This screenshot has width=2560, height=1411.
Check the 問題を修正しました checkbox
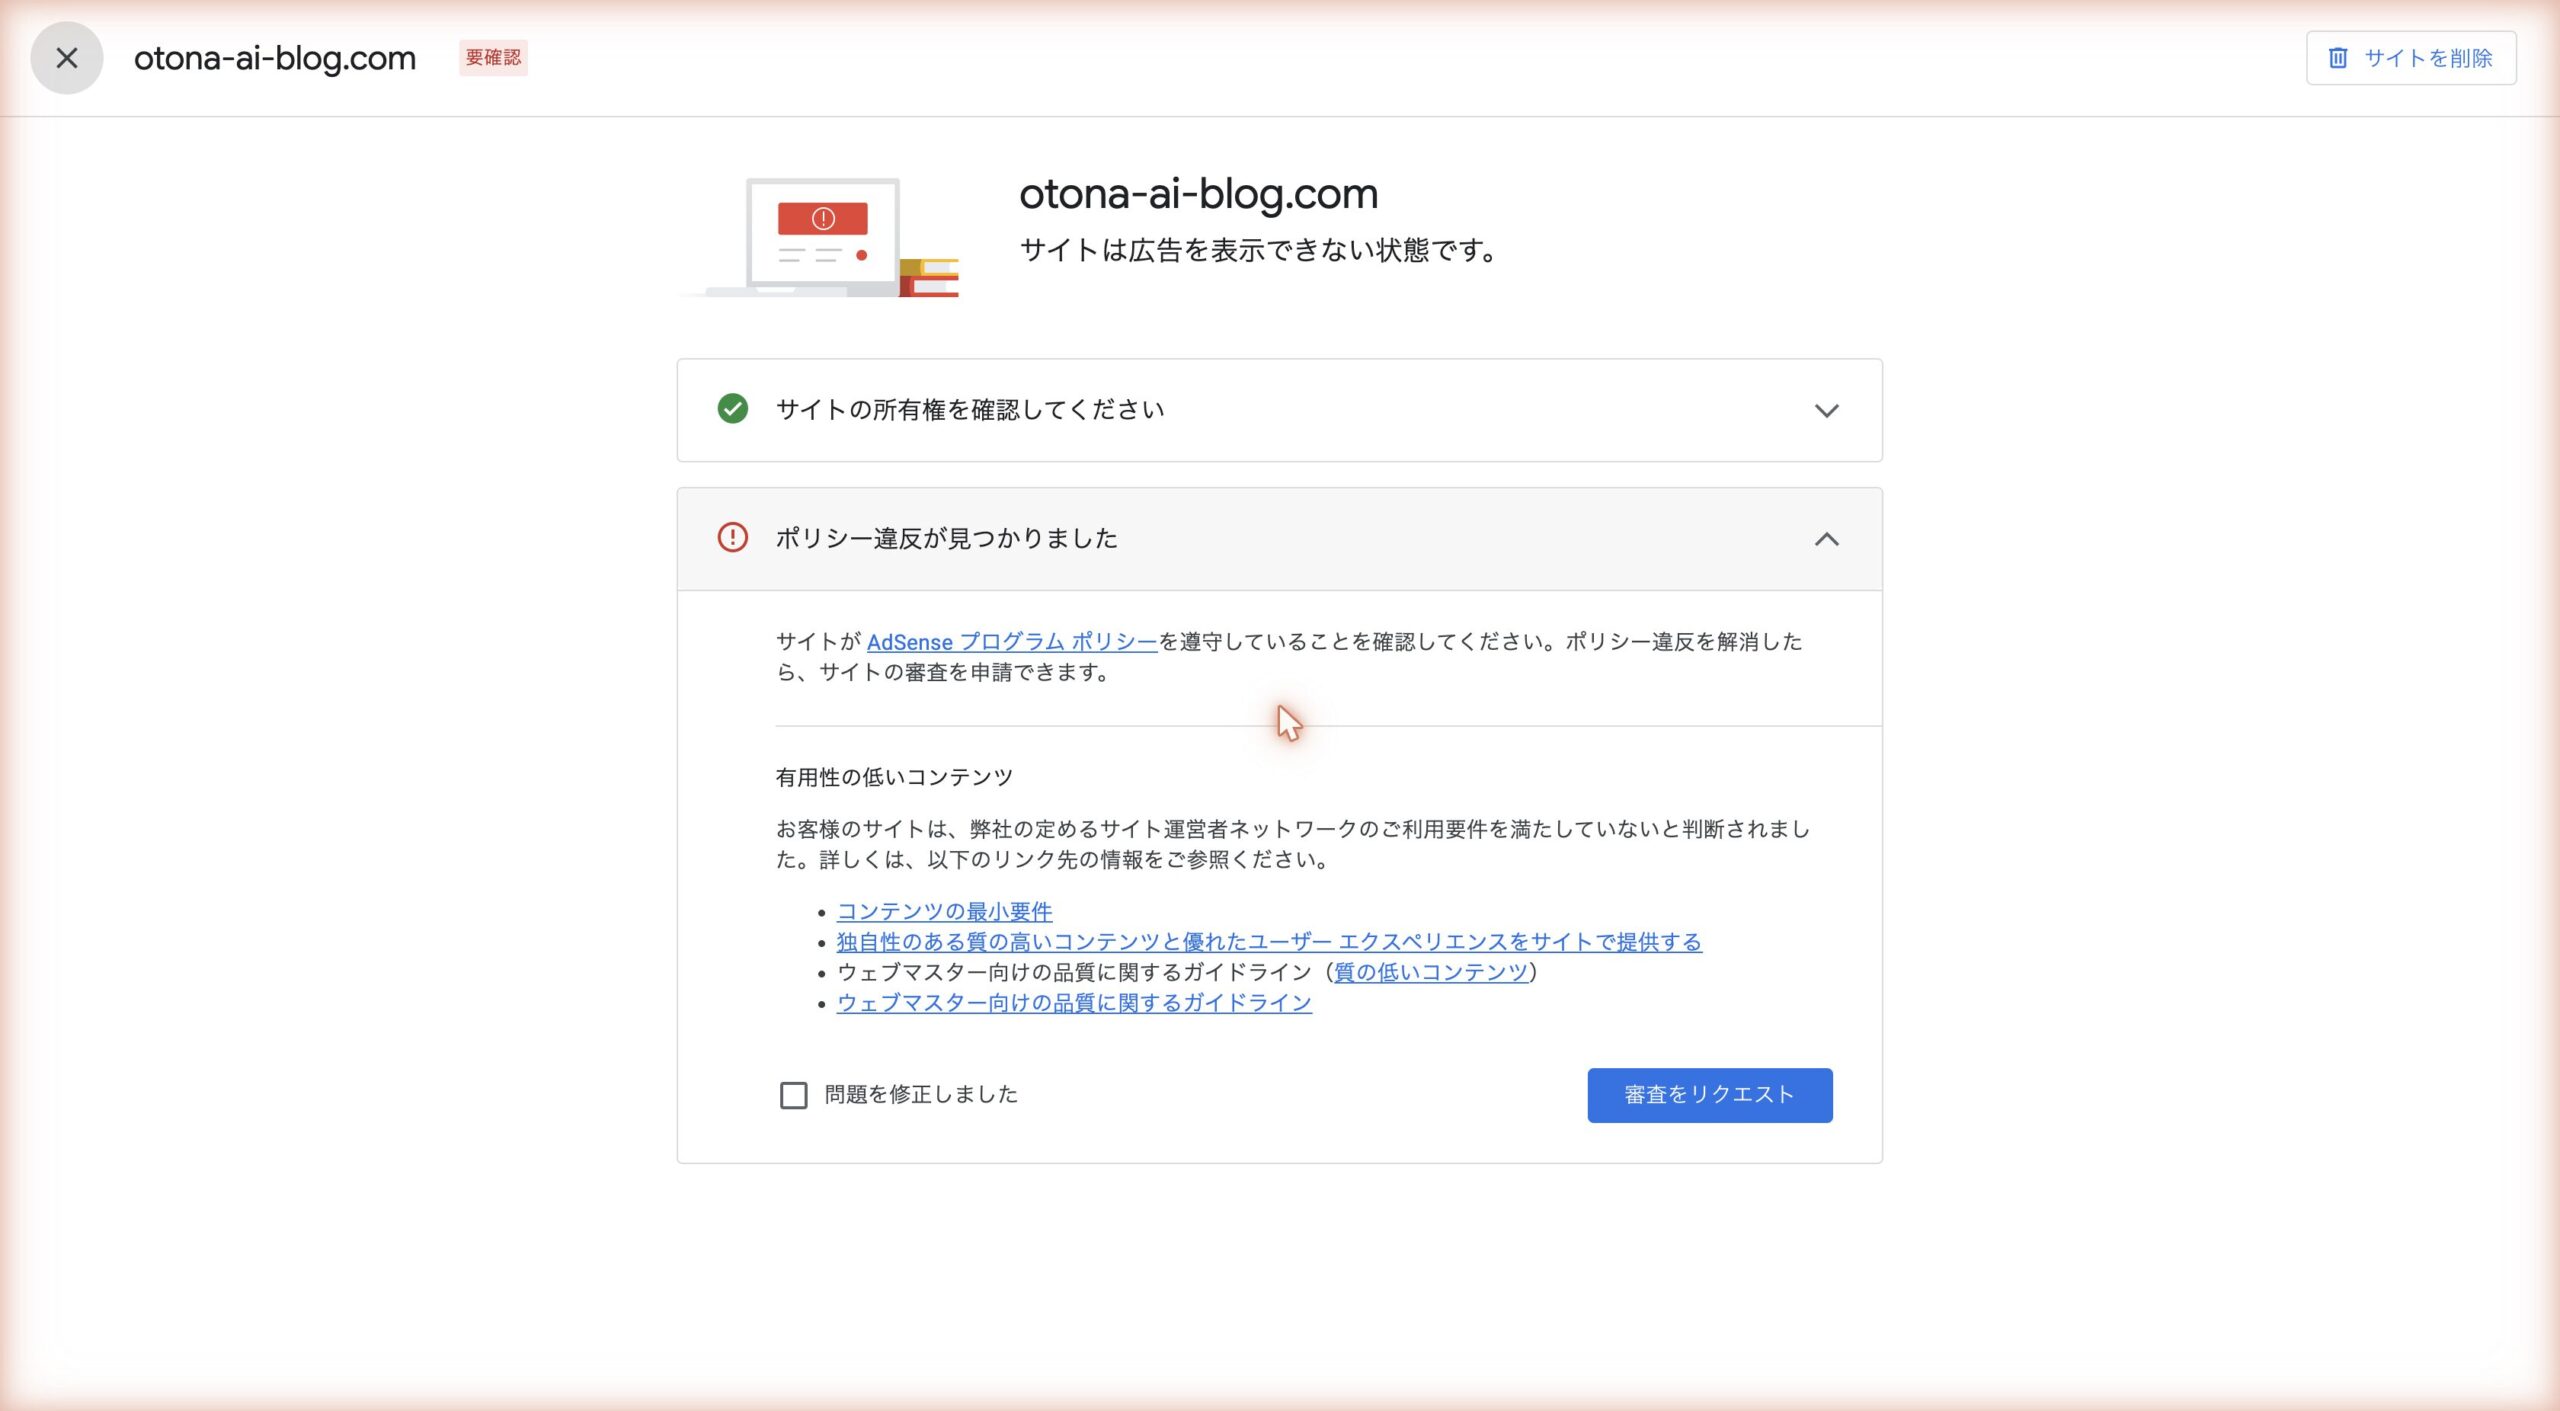tap(794, 1096)
